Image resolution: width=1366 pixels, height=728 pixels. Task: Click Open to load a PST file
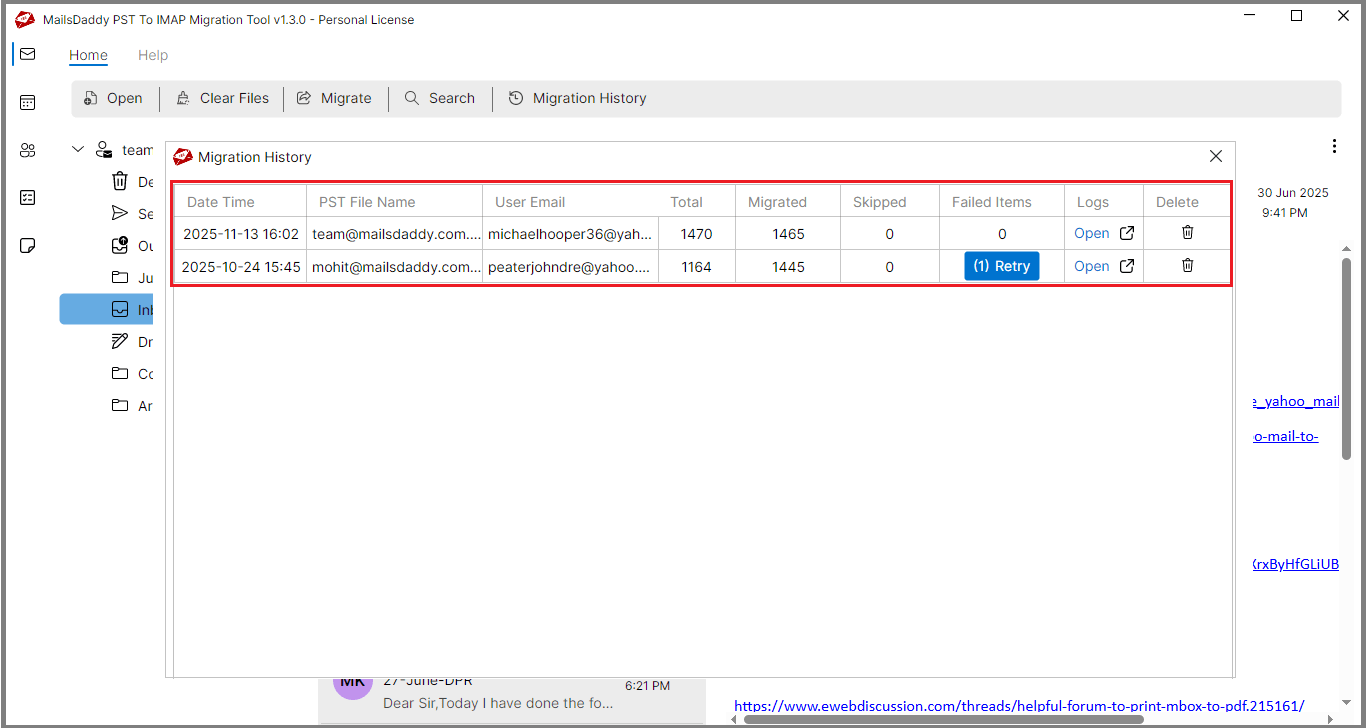tap(113, 98)
